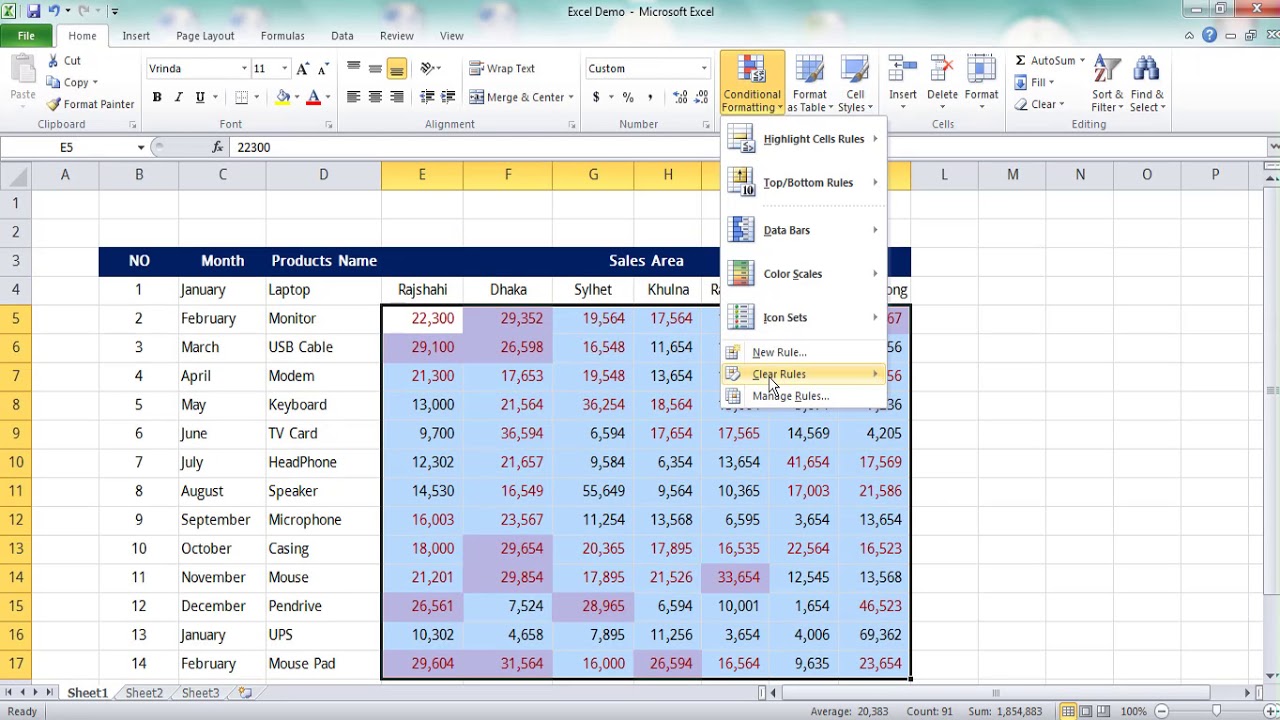1280x720 pixels.
Task: Click the Cut scissors icon
Action: coord(53,61)
